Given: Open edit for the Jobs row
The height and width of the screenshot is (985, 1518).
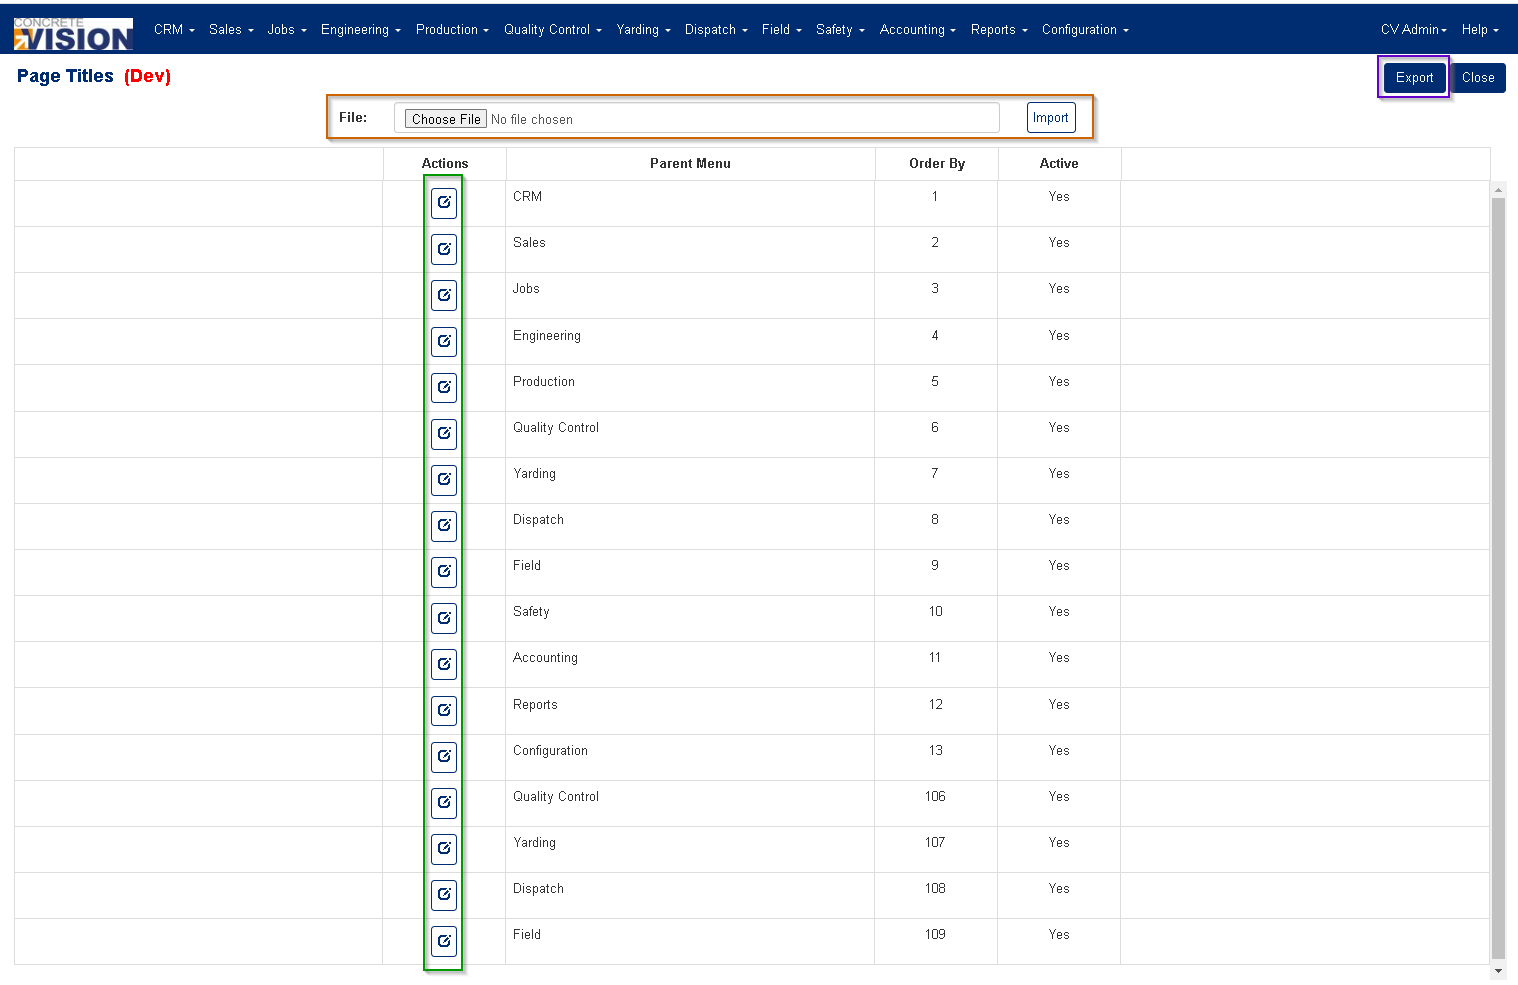Looking at the screenshot, I should click(x=444, y=295).
